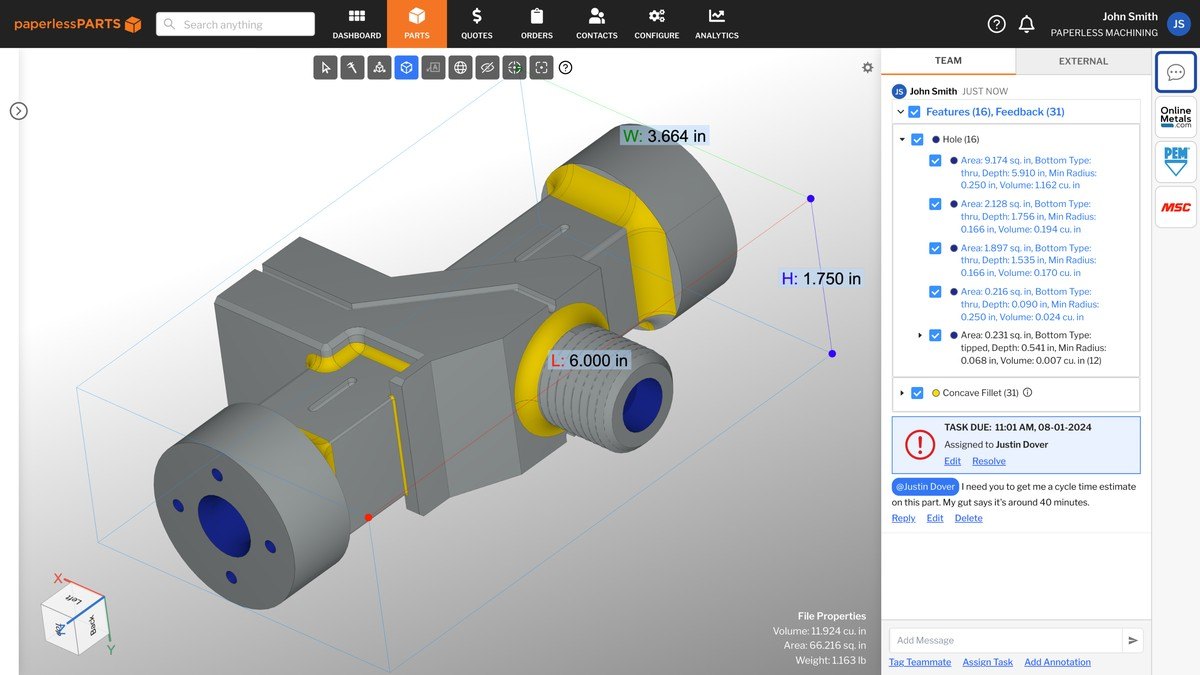The image size is (1200, 675).
Task: Click the L: 6.000 in dimension label
Action: click(x=589, y=360)
